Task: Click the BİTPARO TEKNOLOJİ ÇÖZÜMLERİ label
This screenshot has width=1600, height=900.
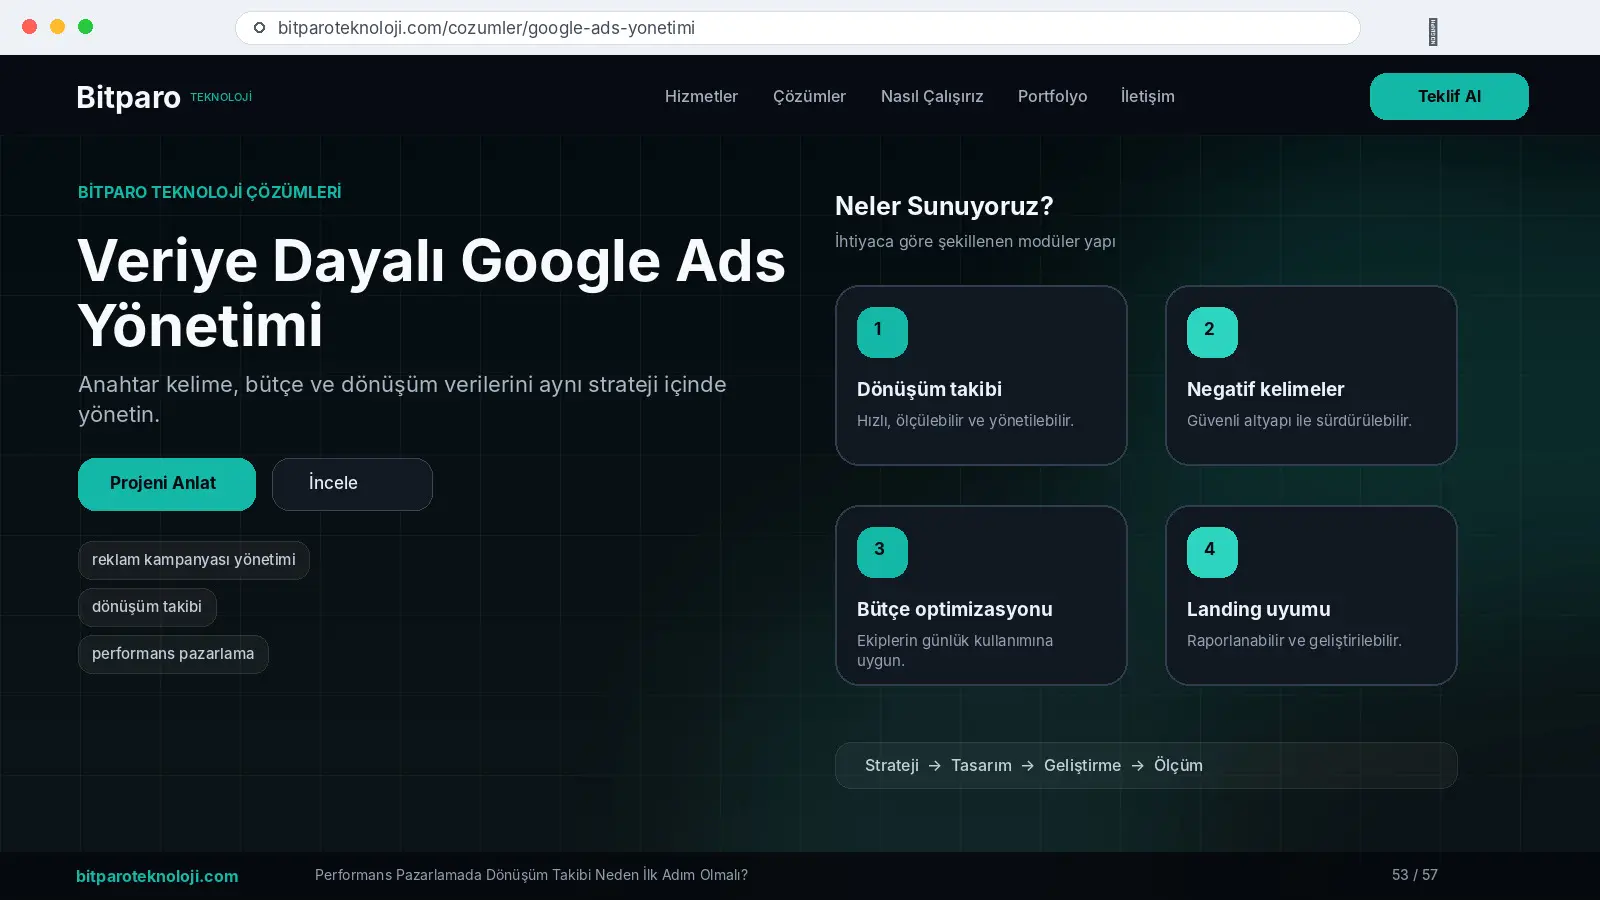Action: (209, 192)
